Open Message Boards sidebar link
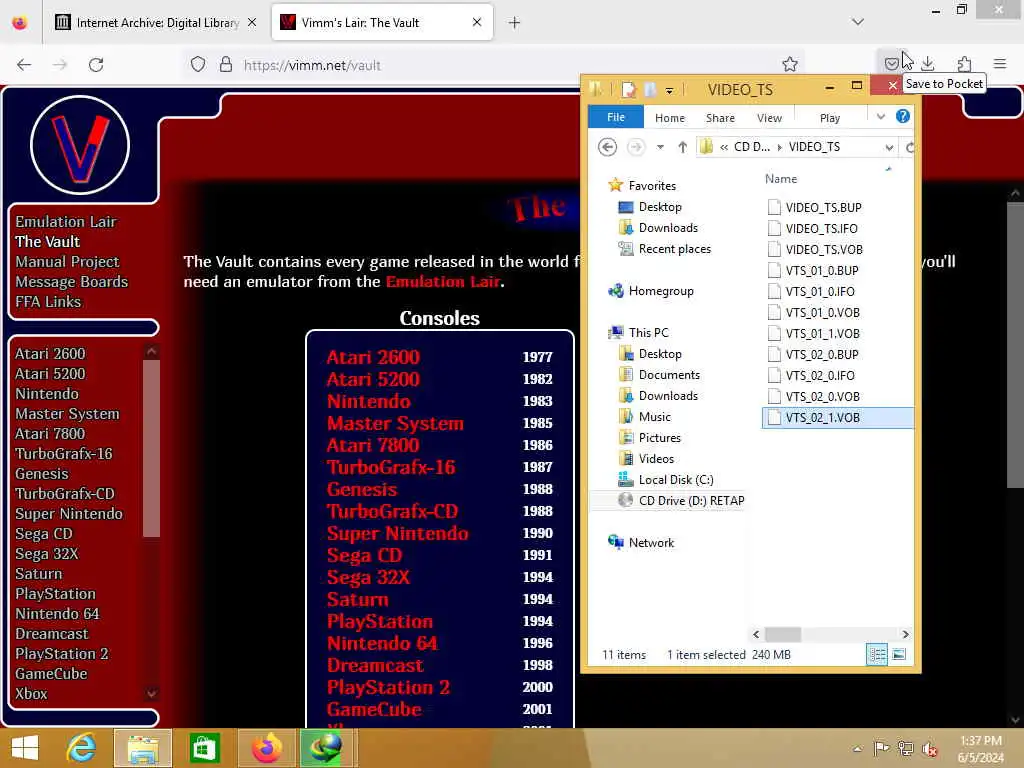 pyautogui.click(x=71, y=282)
